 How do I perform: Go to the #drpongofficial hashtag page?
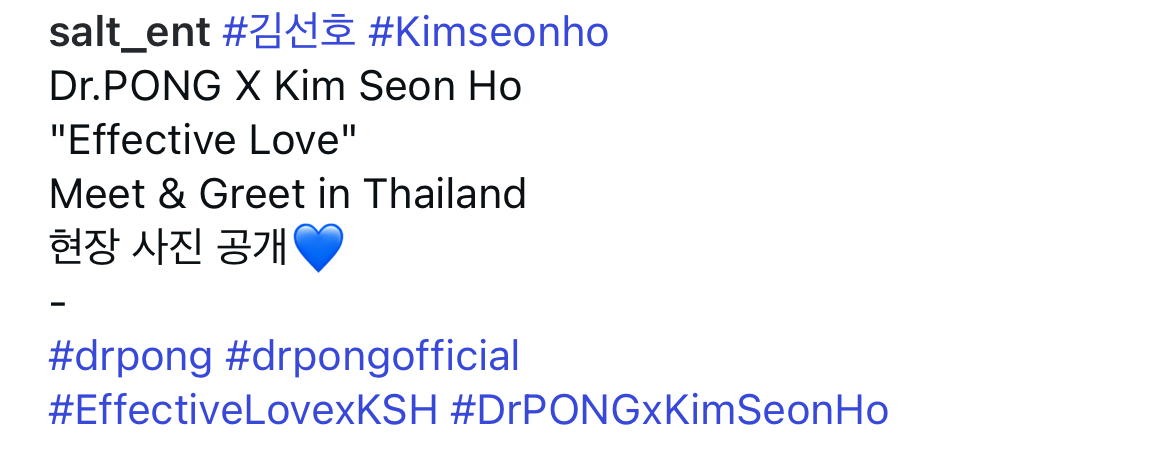pos(373,357)
